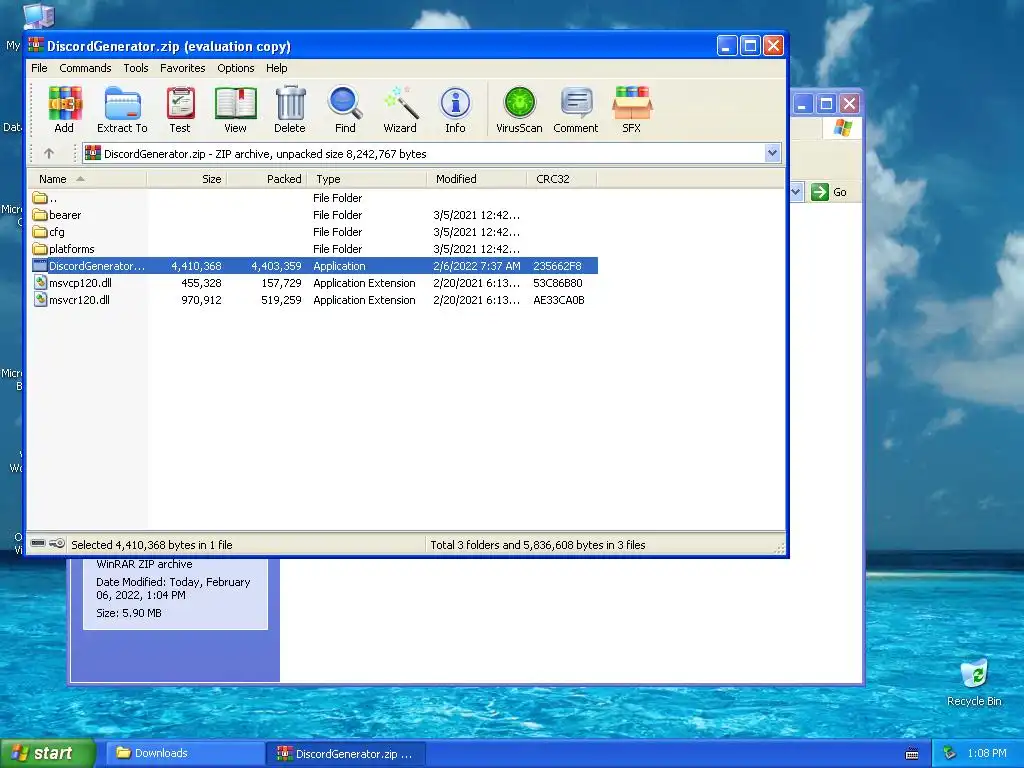1024x768 pixels.
Task: Click the key password icon in status bar
Action: tap(57, 543)
